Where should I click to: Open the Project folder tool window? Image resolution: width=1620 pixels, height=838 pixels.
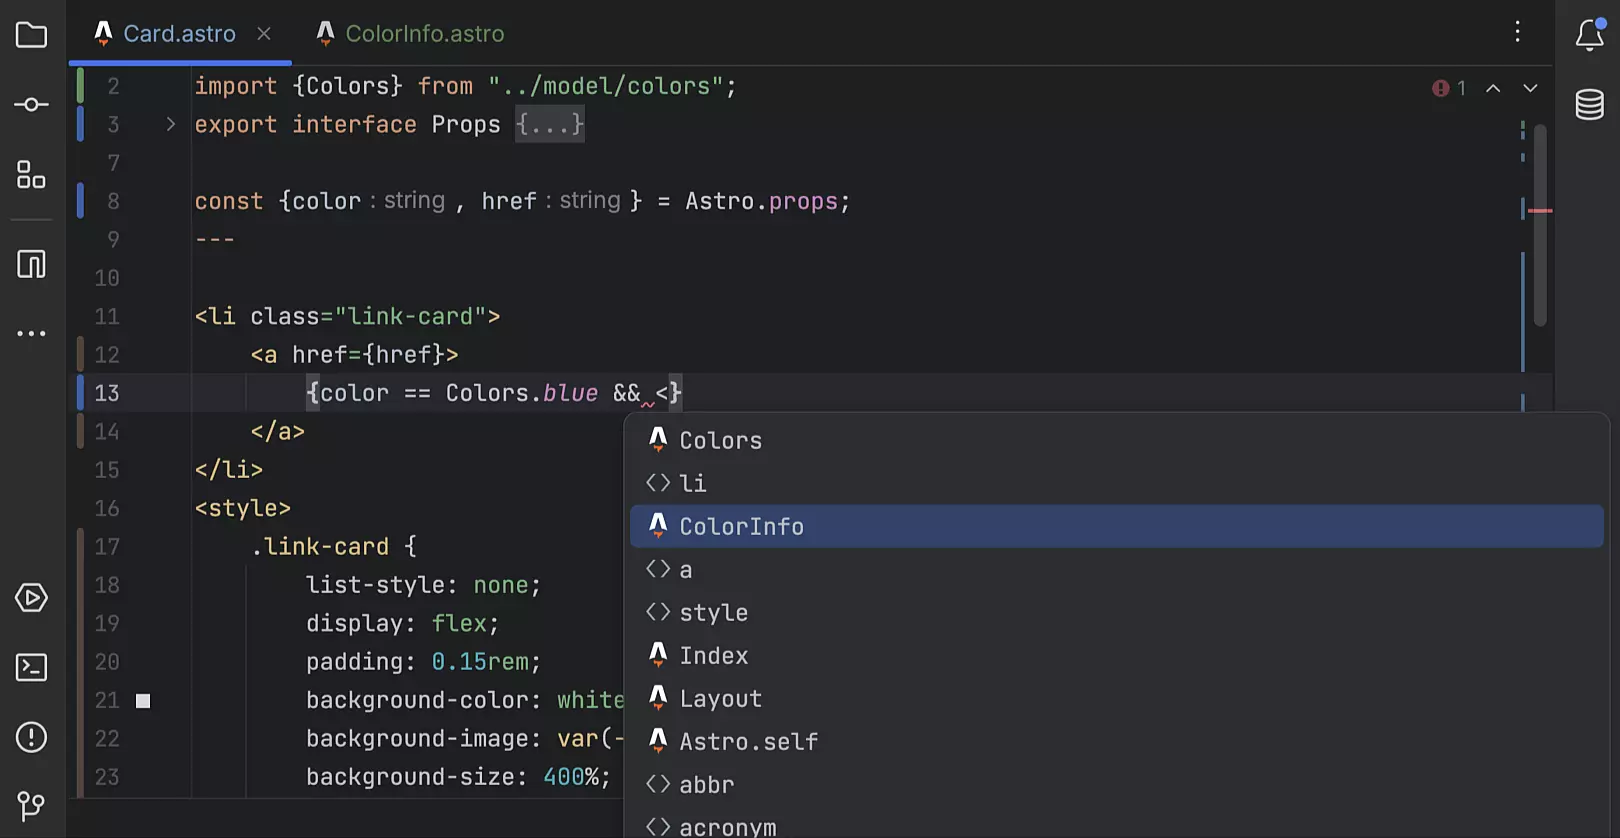pos(31,36)
